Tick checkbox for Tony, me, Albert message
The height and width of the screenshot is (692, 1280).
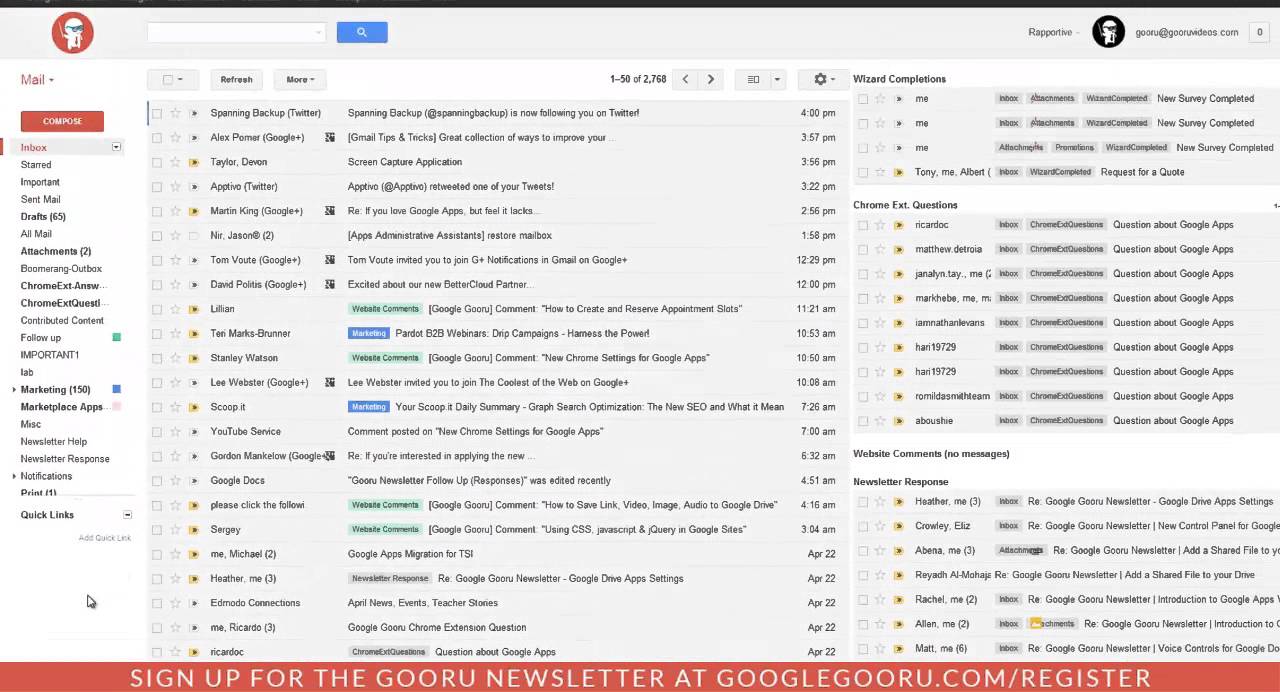[863, 172]
